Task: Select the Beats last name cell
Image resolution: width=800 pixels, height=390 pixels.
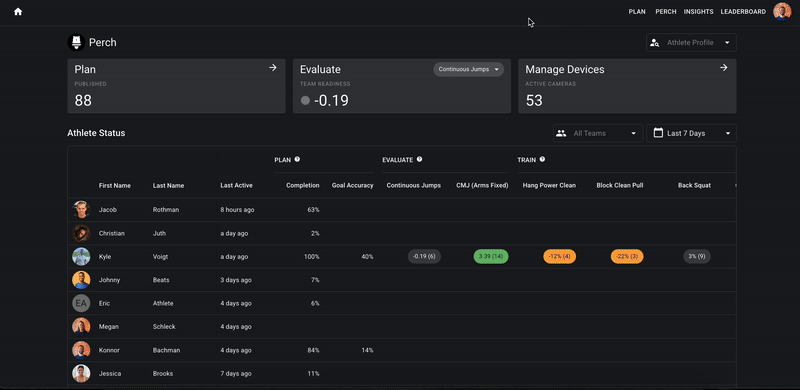Action: click(x=161, y=280)
